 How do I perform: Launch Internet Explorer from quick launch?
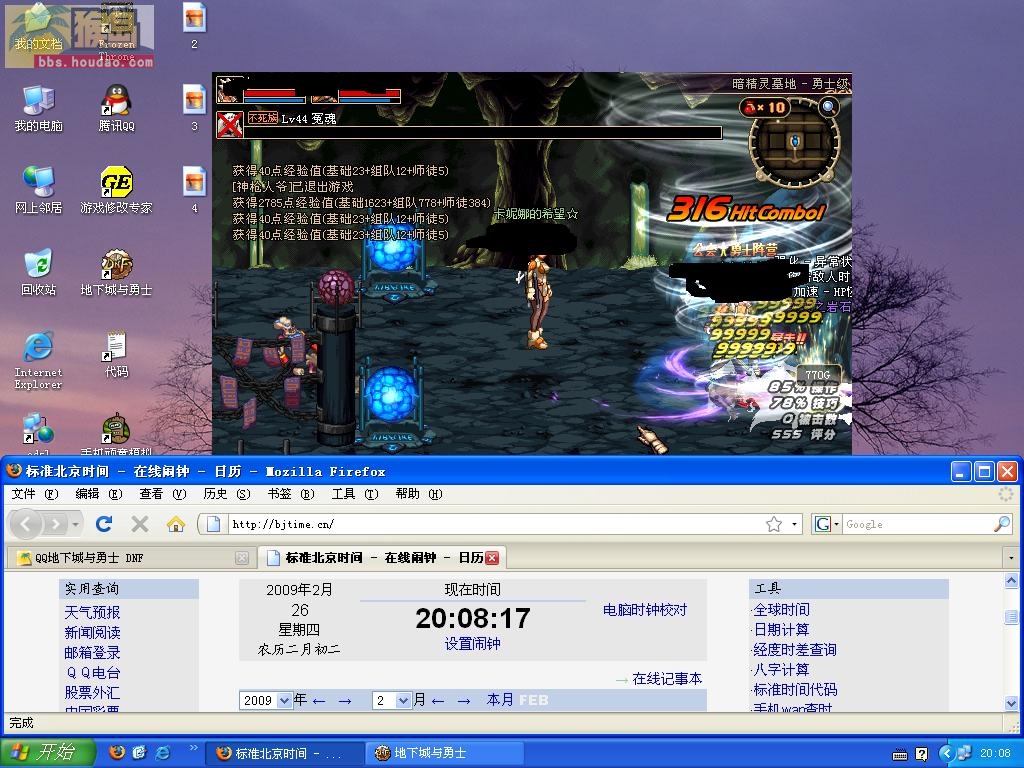click(163, 752)
